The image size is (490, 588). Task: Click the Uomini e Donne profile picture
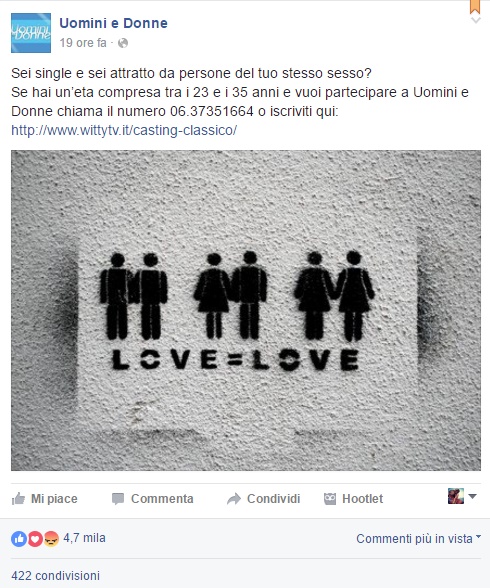coord(31,33)
